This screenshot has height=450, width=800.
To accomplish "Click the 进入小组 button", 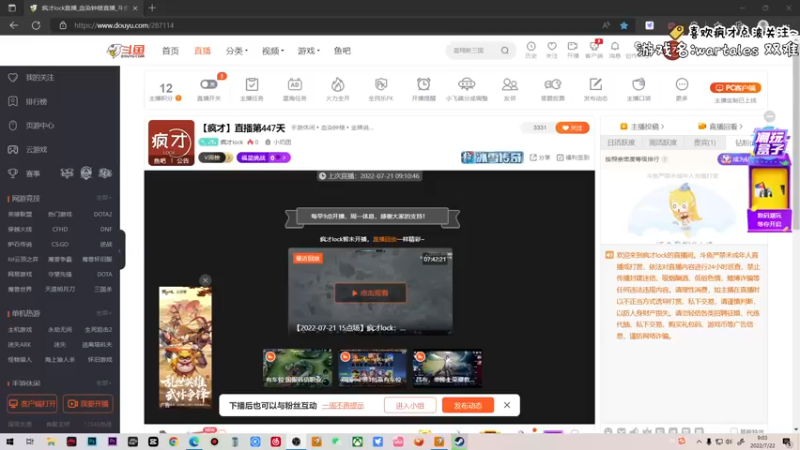I will (x=410, y=406).
